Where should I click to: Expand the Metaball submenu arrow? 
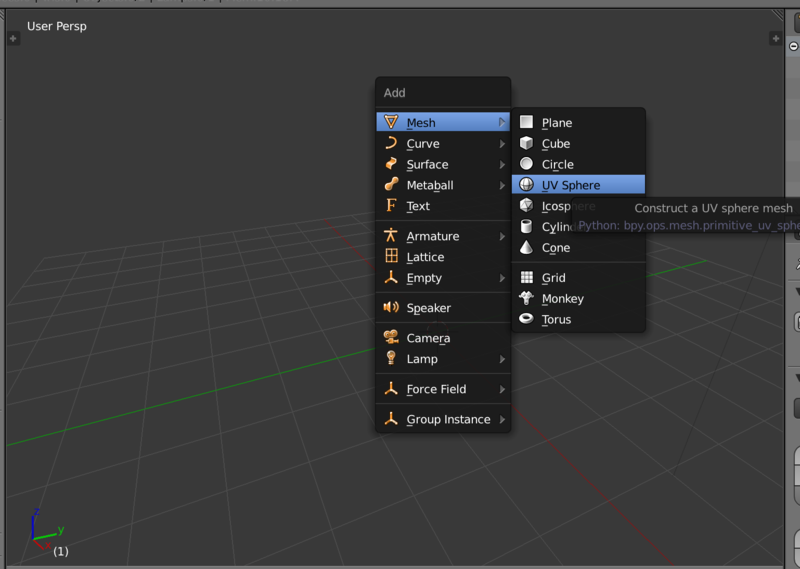tap(502, 185)
